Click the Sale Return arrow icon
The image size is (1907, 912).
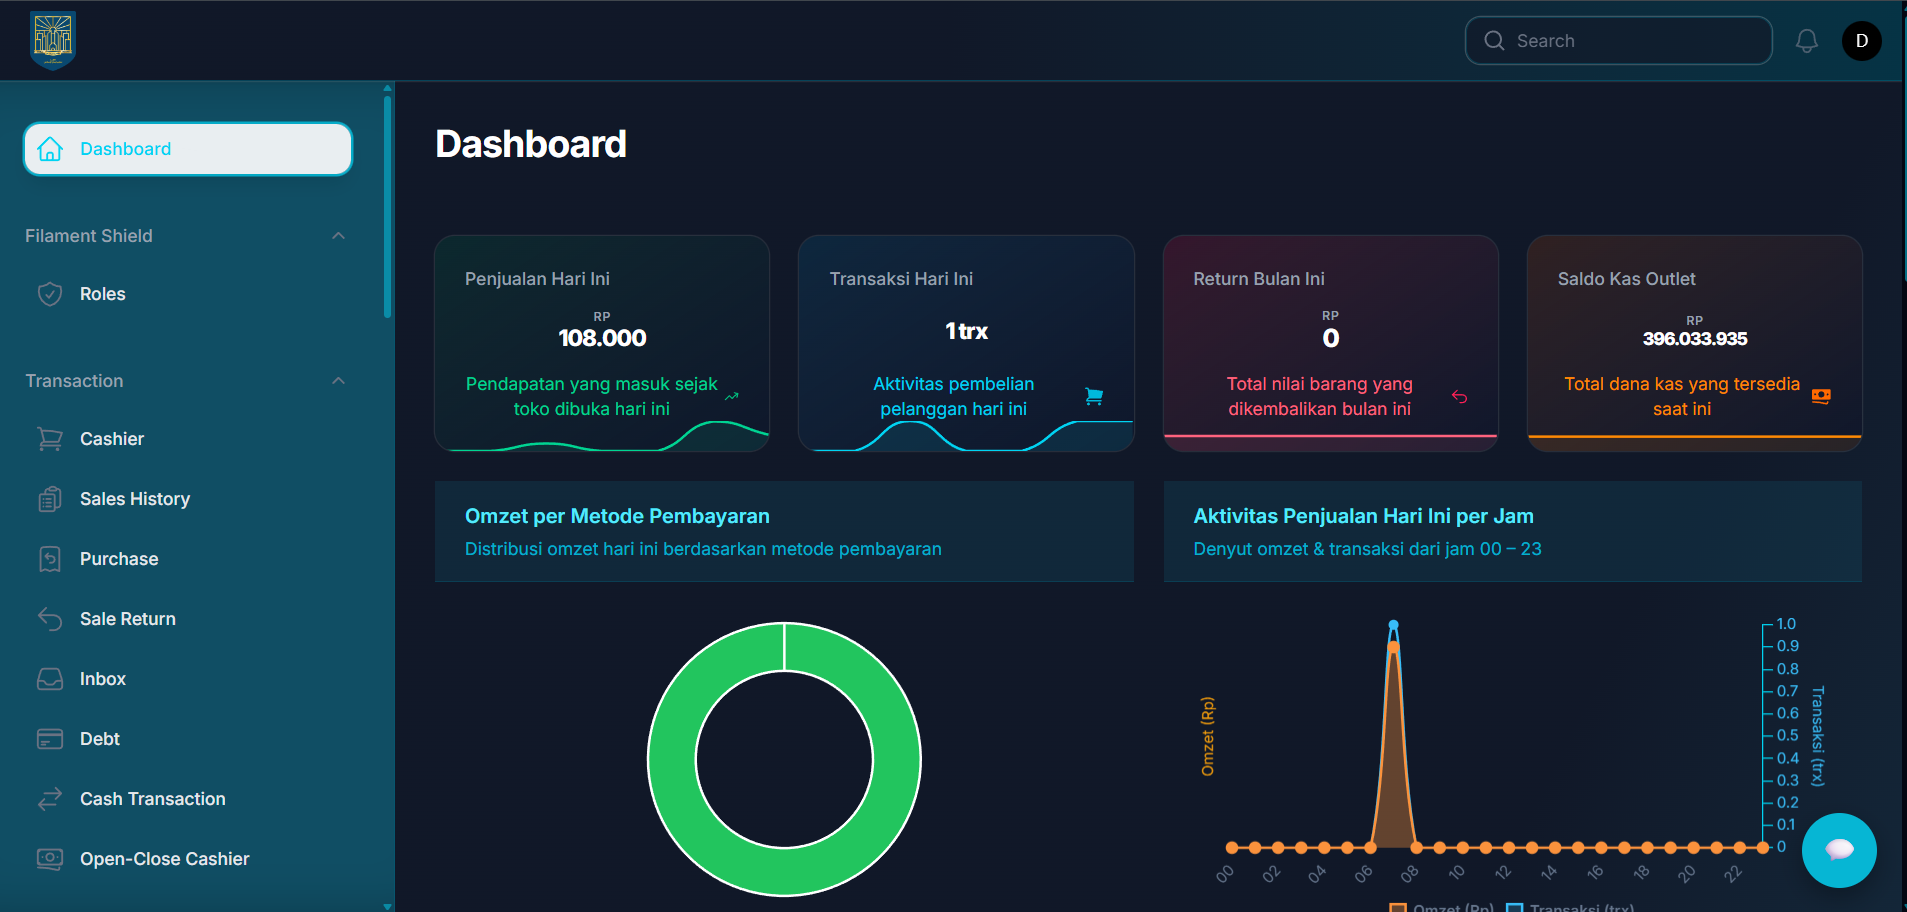coord(50,619)
